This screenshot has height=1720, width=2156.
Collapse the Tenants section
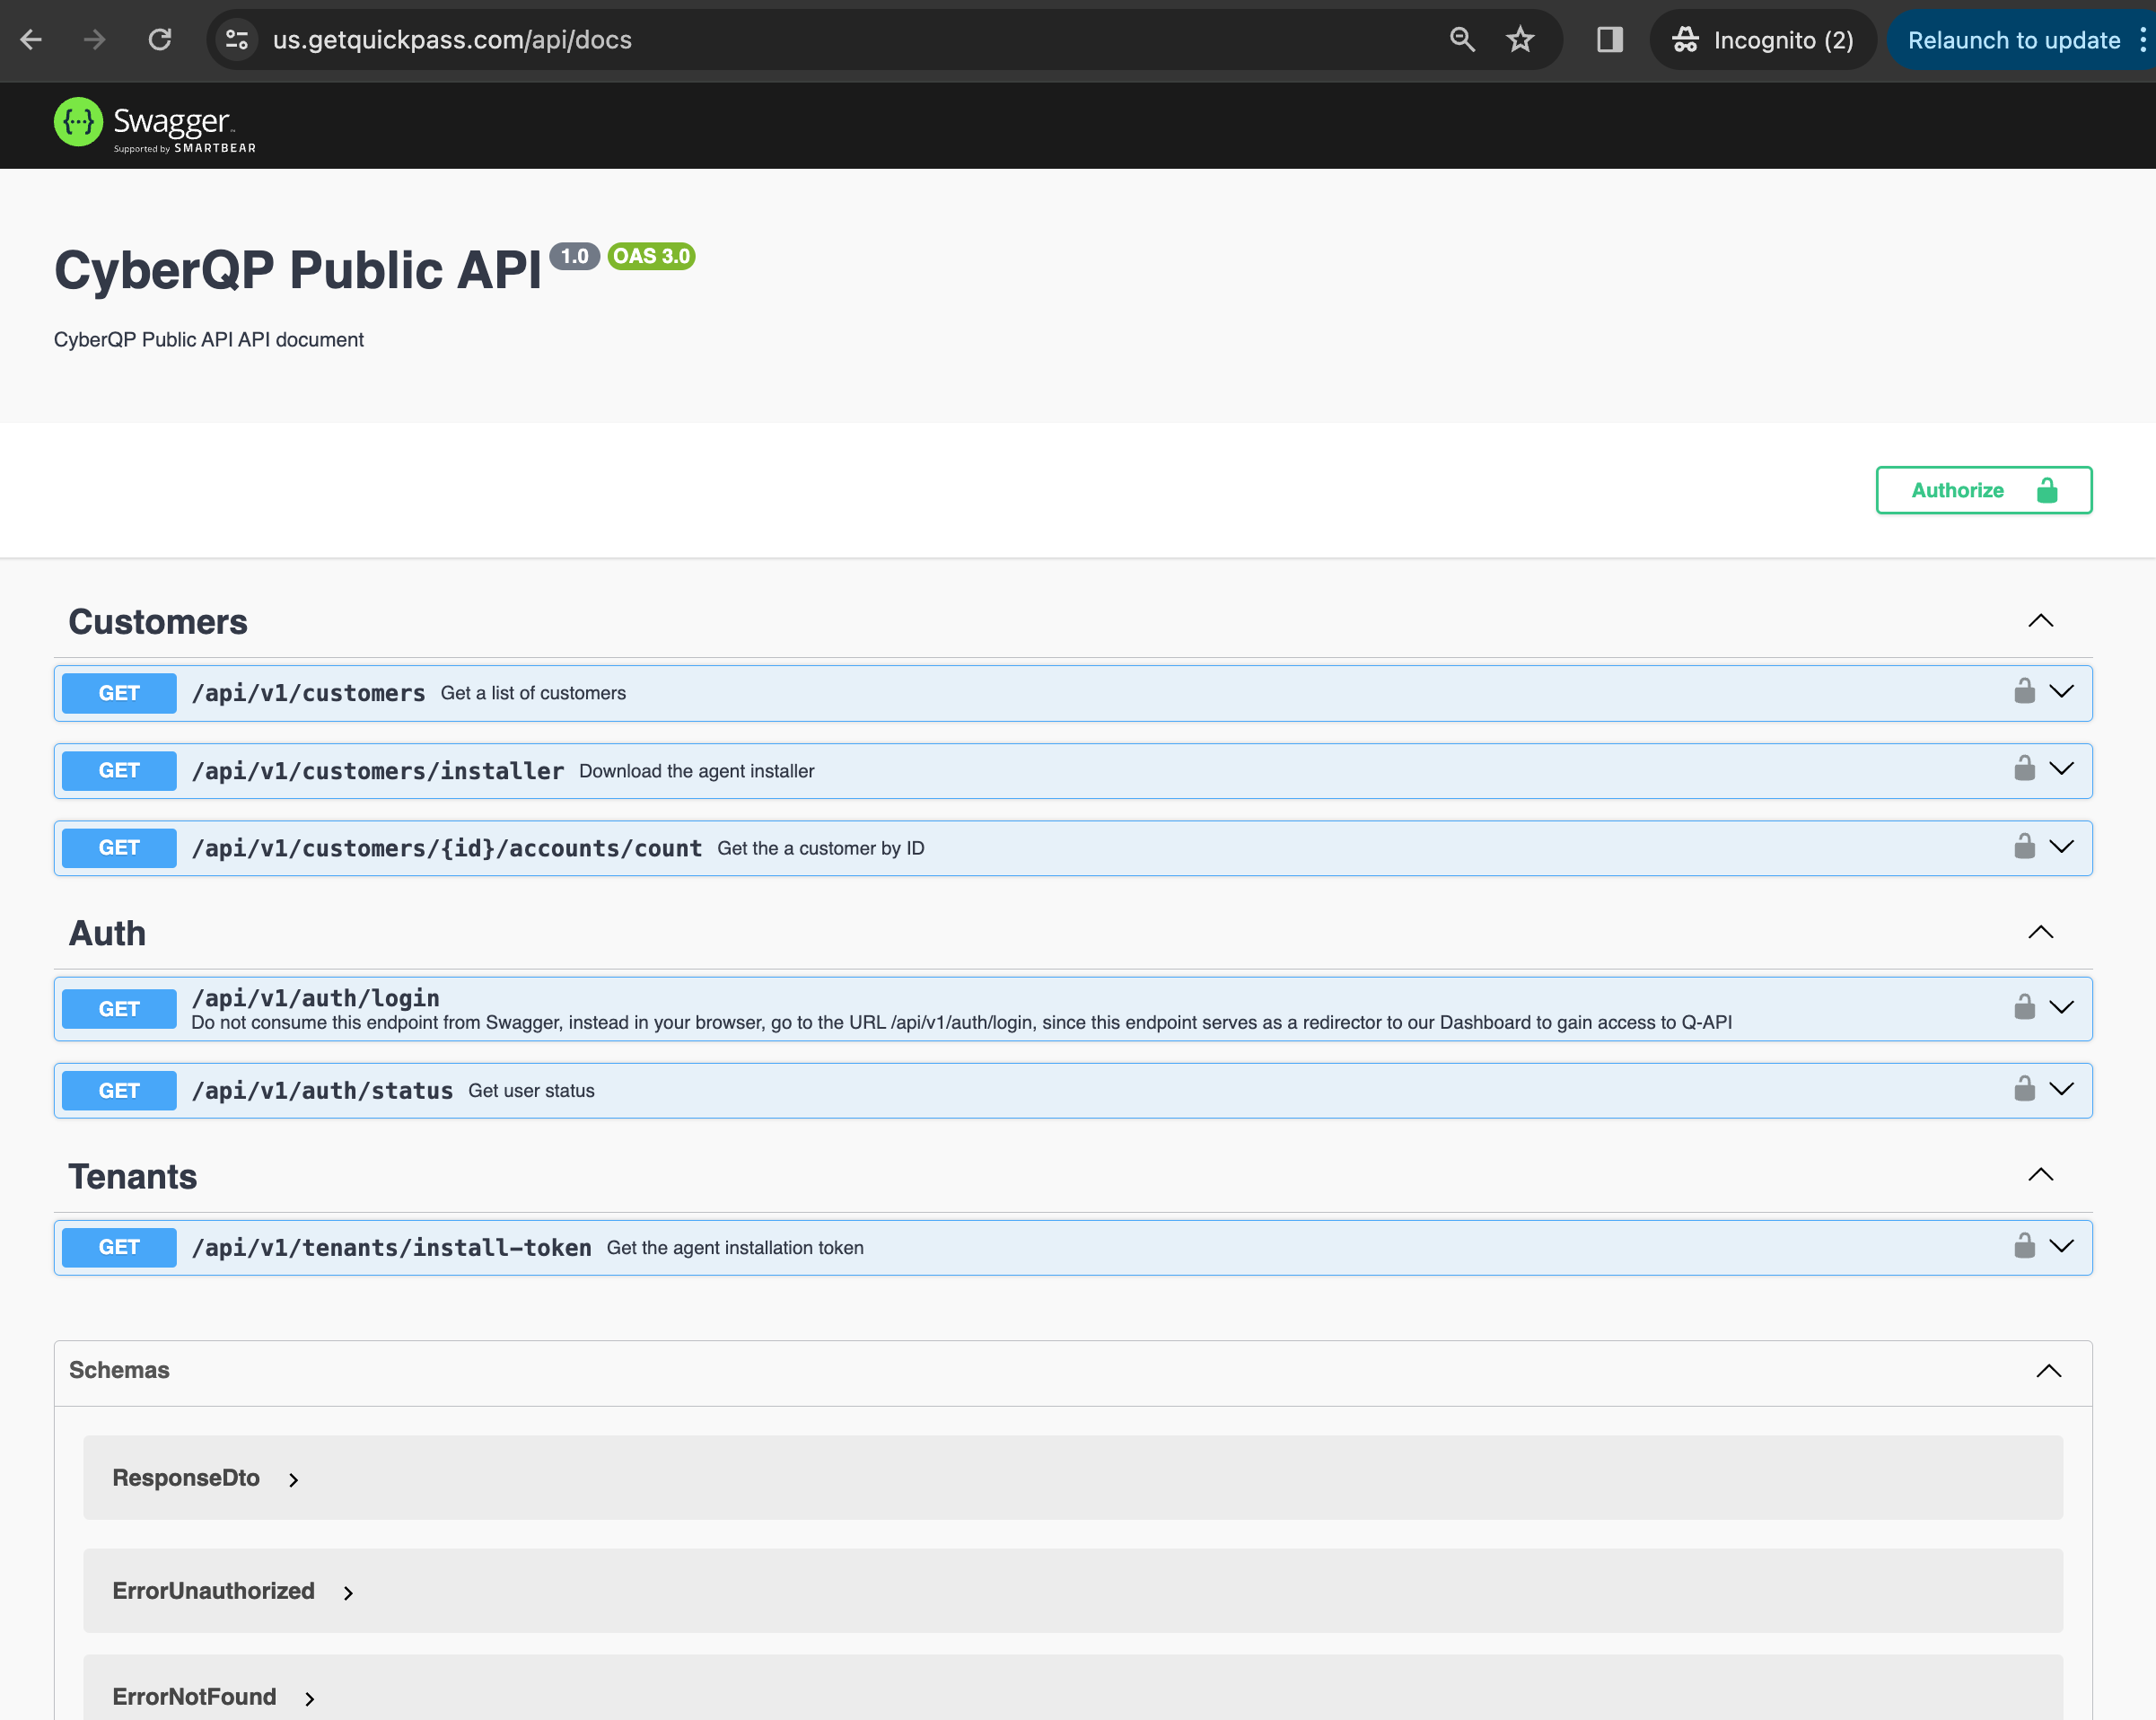(2040, 1175)
